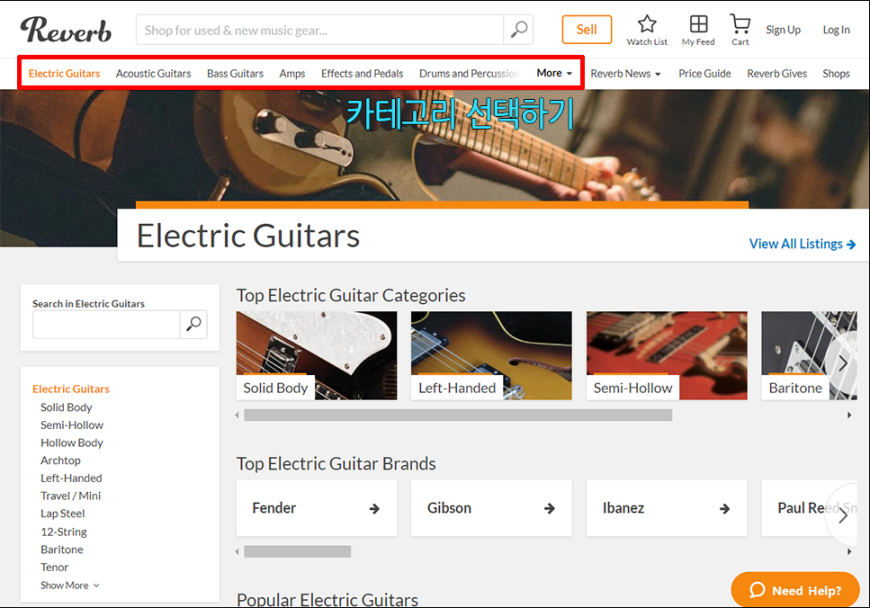
Task: Select the Electric Guitars nav tab
Action: (64, 74)
